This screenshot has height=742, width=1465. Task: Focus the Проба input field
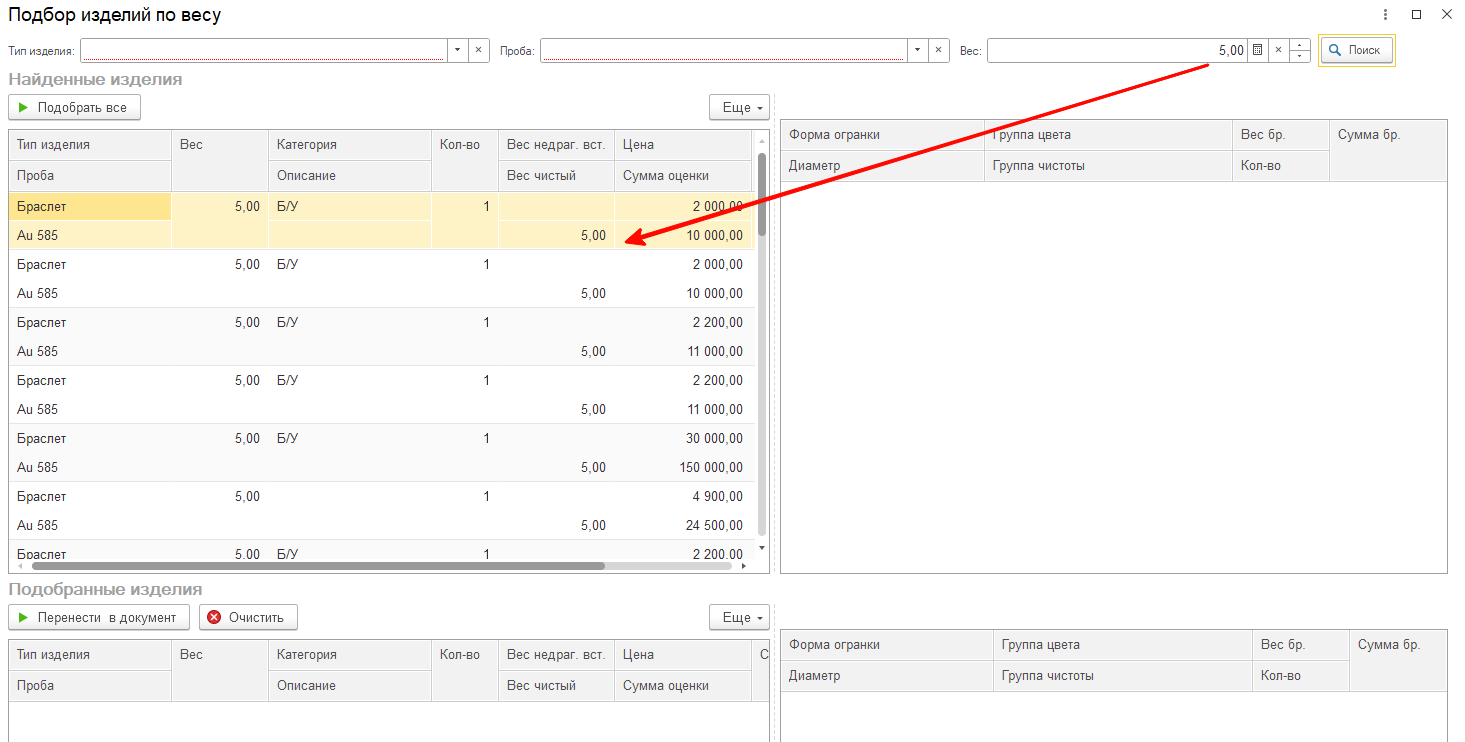[724, 50]
